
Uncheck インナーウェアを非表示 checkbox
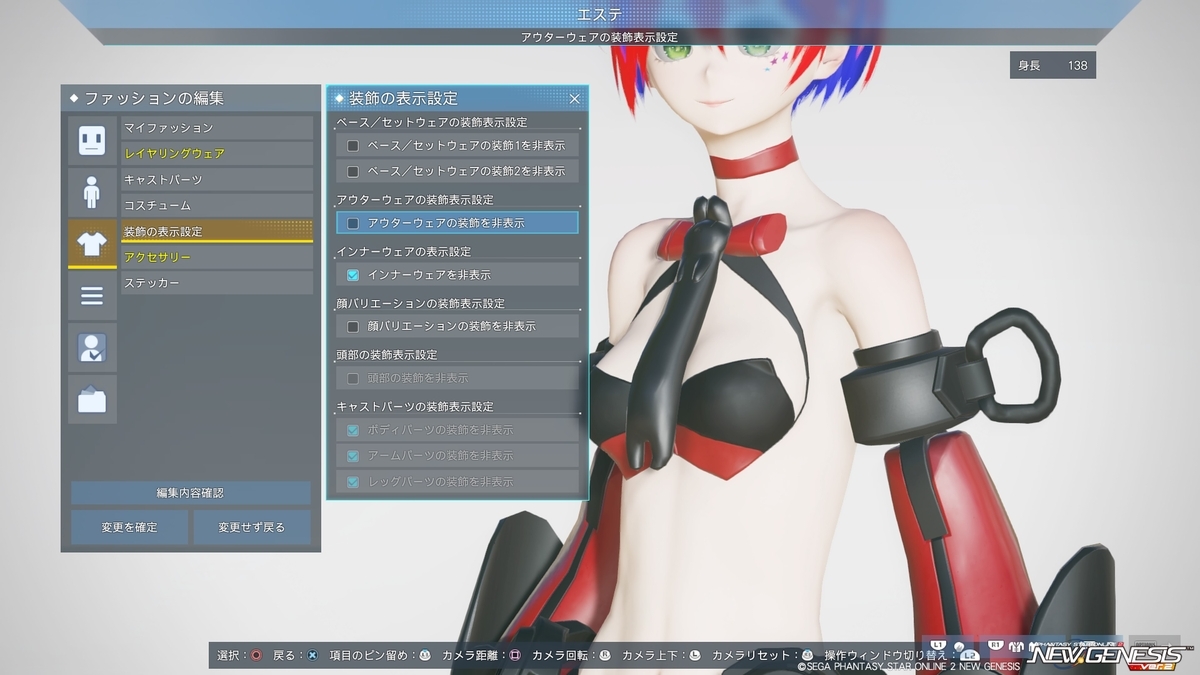tap(352, 274)
